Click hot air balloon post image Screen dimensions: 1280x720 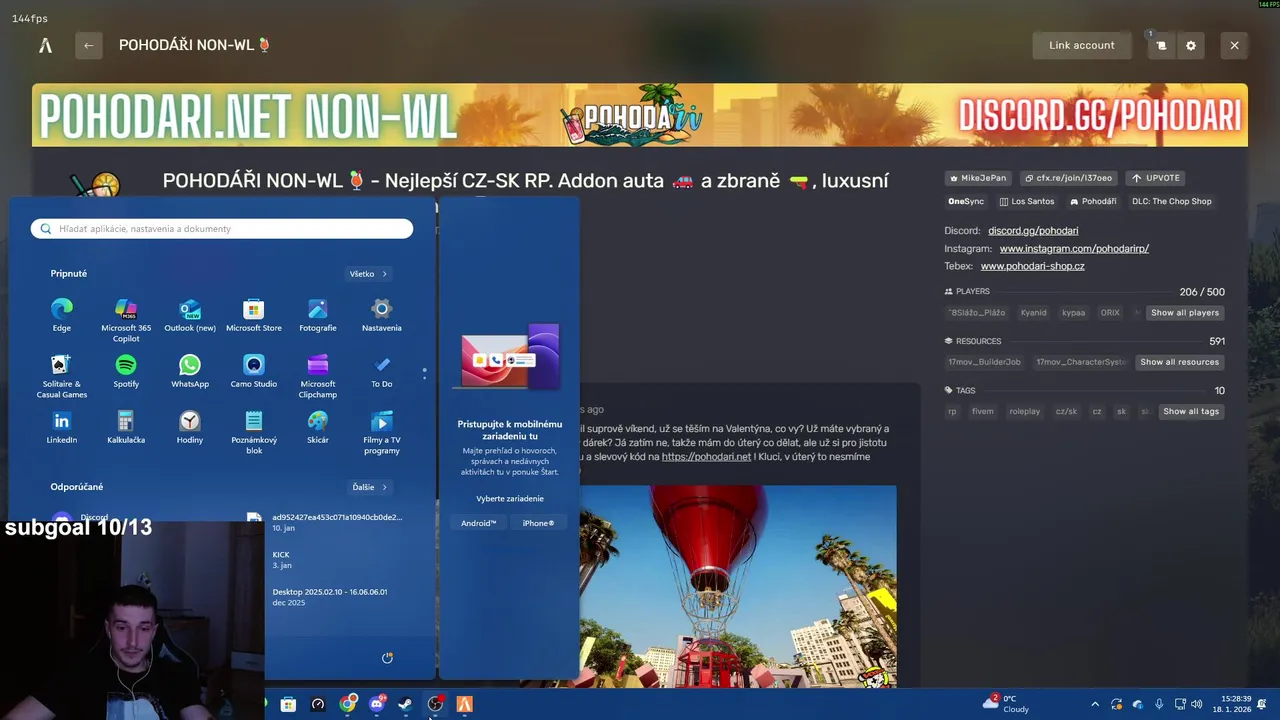coord(737,586)
